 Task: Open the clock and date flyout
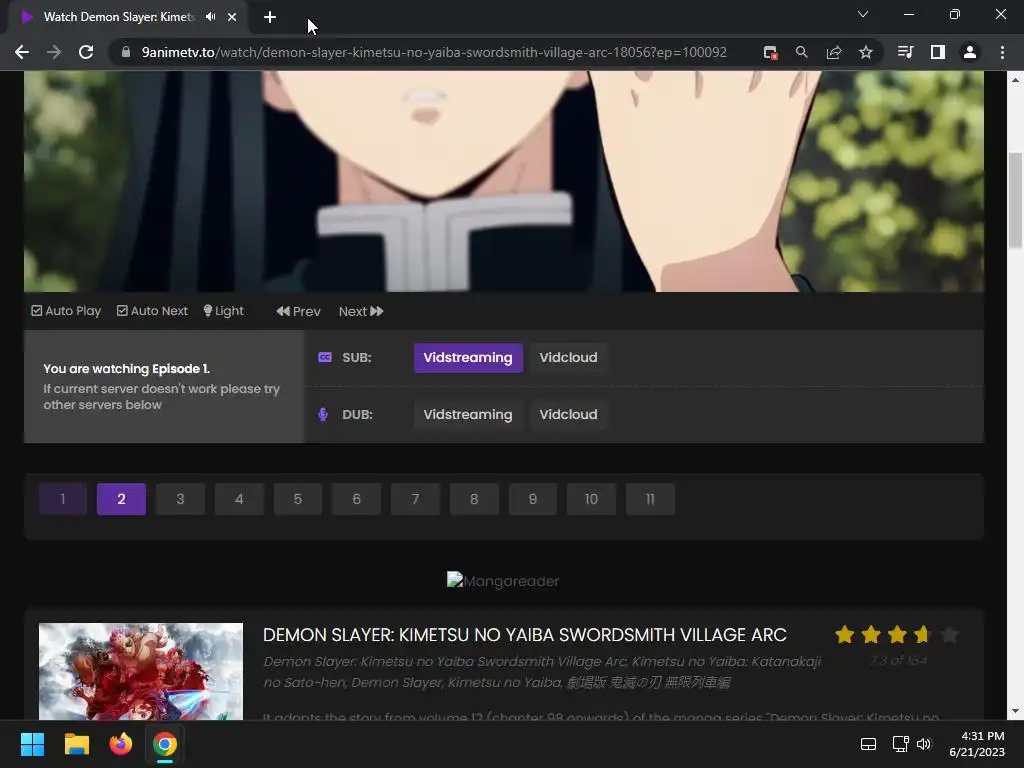[x=977, y=744]
